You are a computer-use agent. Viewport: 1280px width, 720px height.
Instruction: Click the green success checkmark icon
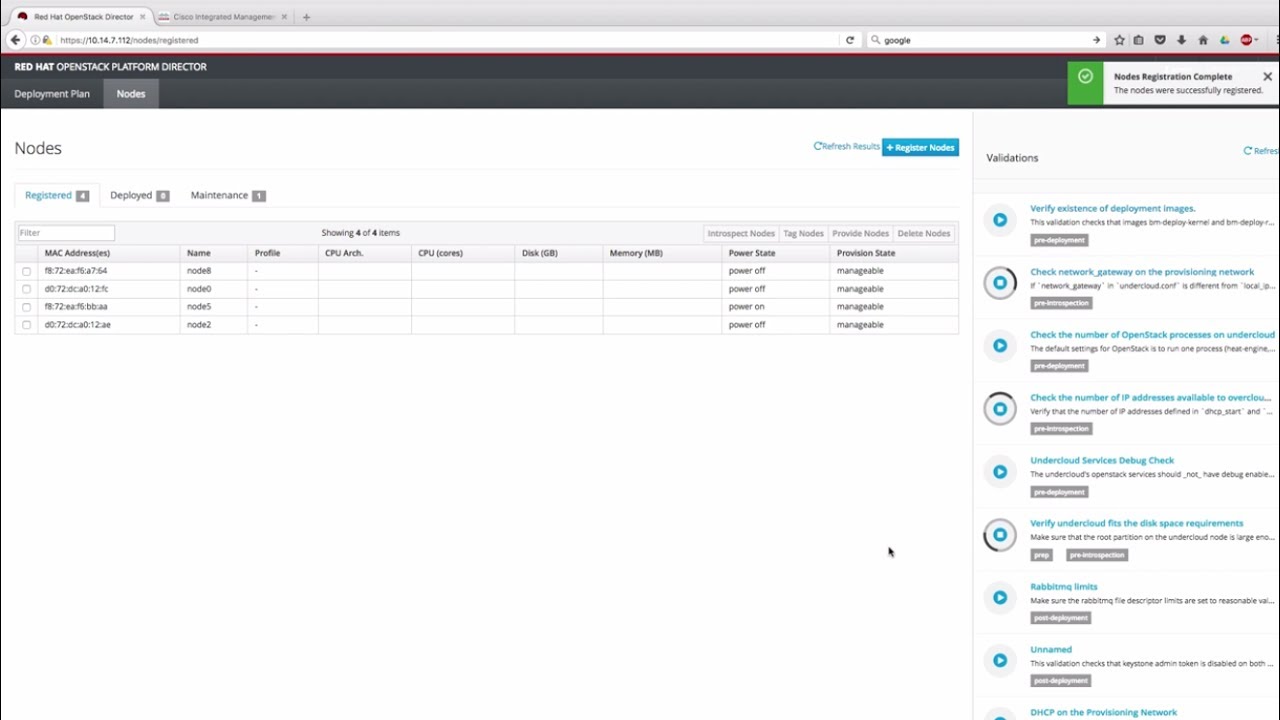click(1085, 76)
